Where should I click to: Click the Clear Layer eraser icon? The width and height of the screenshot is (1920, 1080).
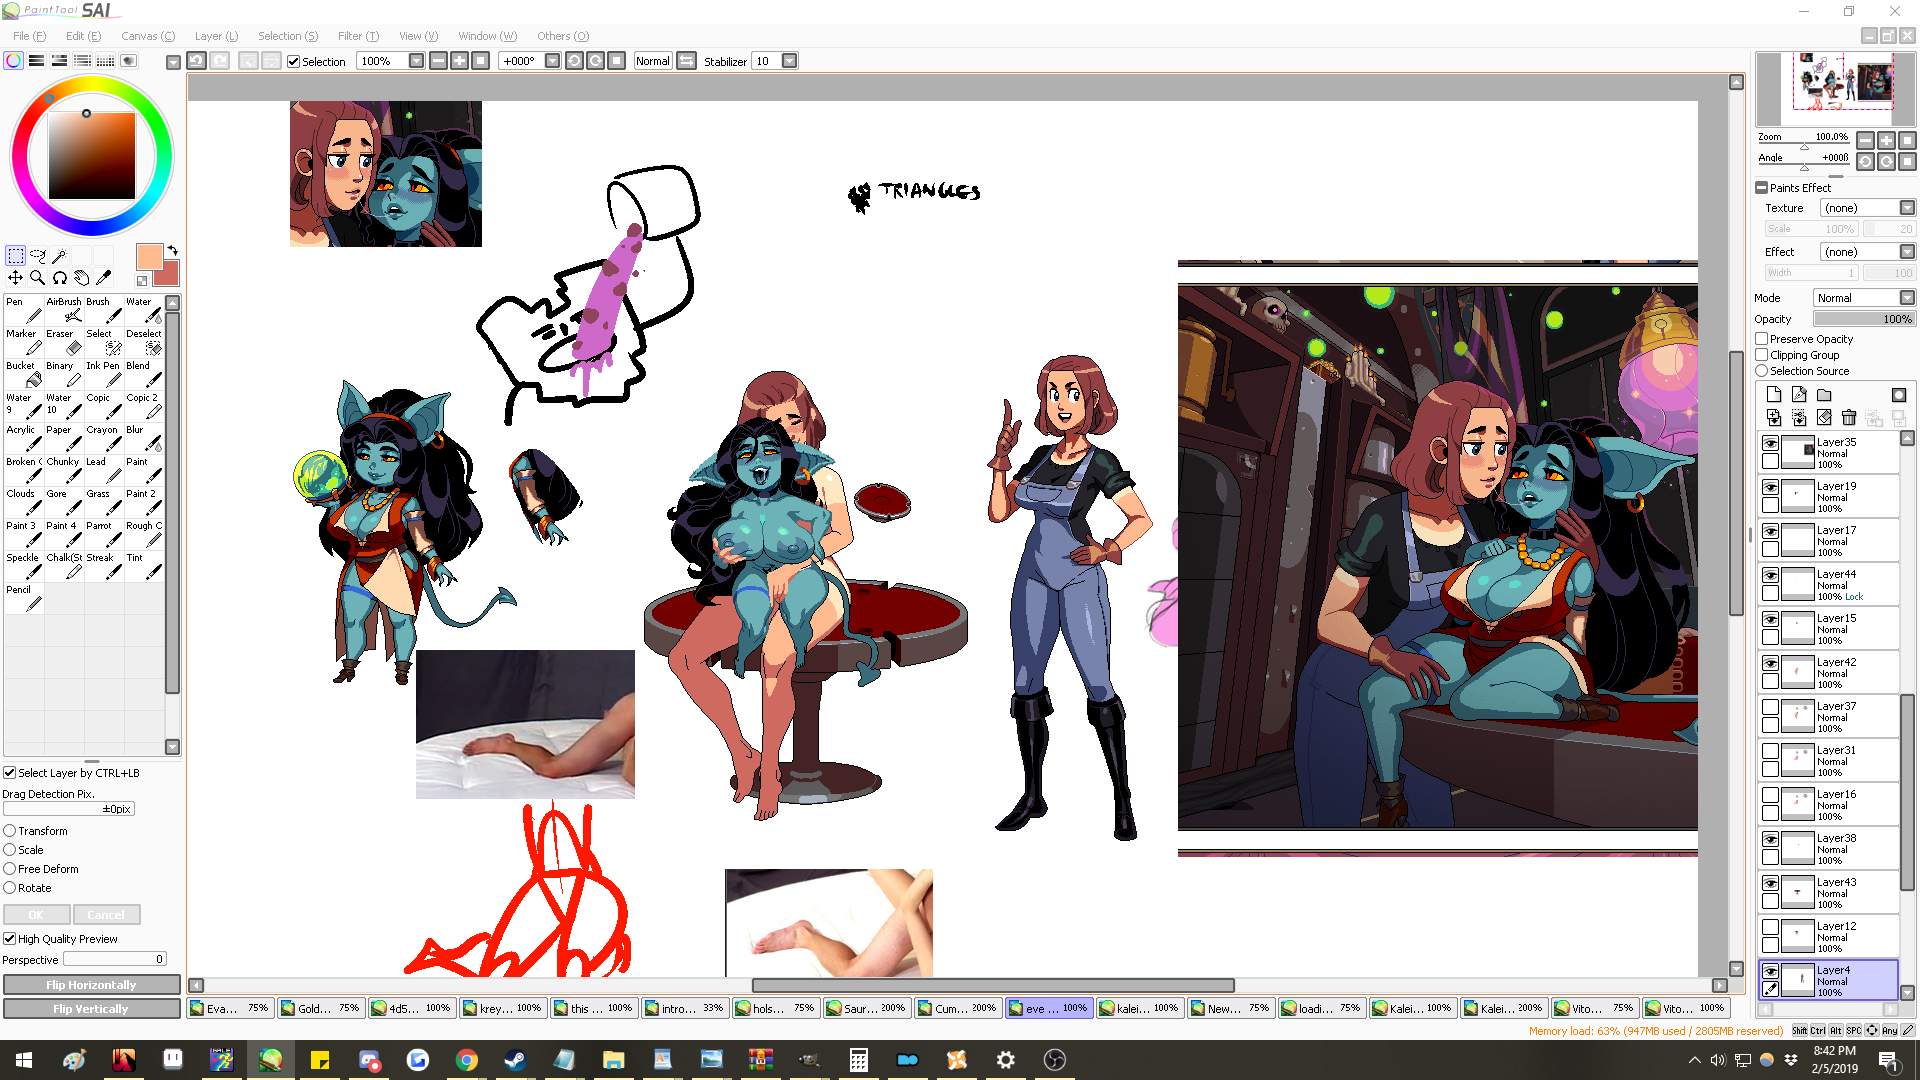tap(1824, 418)
